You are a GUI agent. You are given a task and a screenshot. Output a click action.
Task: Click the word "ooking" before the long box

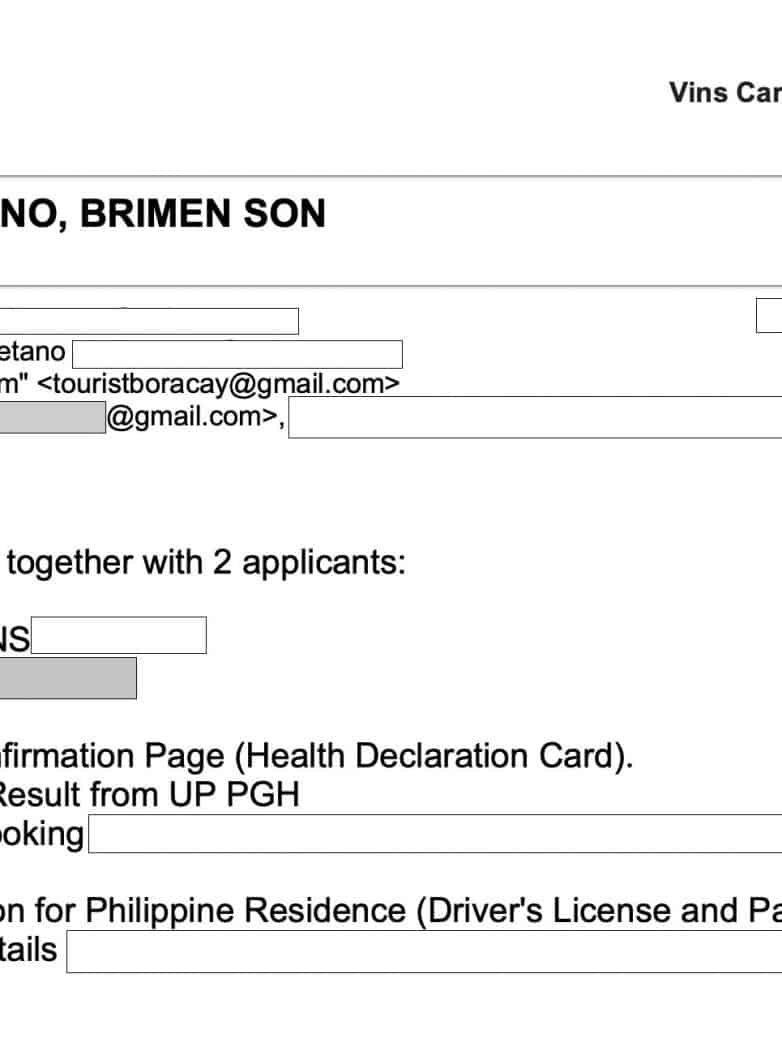coord(42,834)
